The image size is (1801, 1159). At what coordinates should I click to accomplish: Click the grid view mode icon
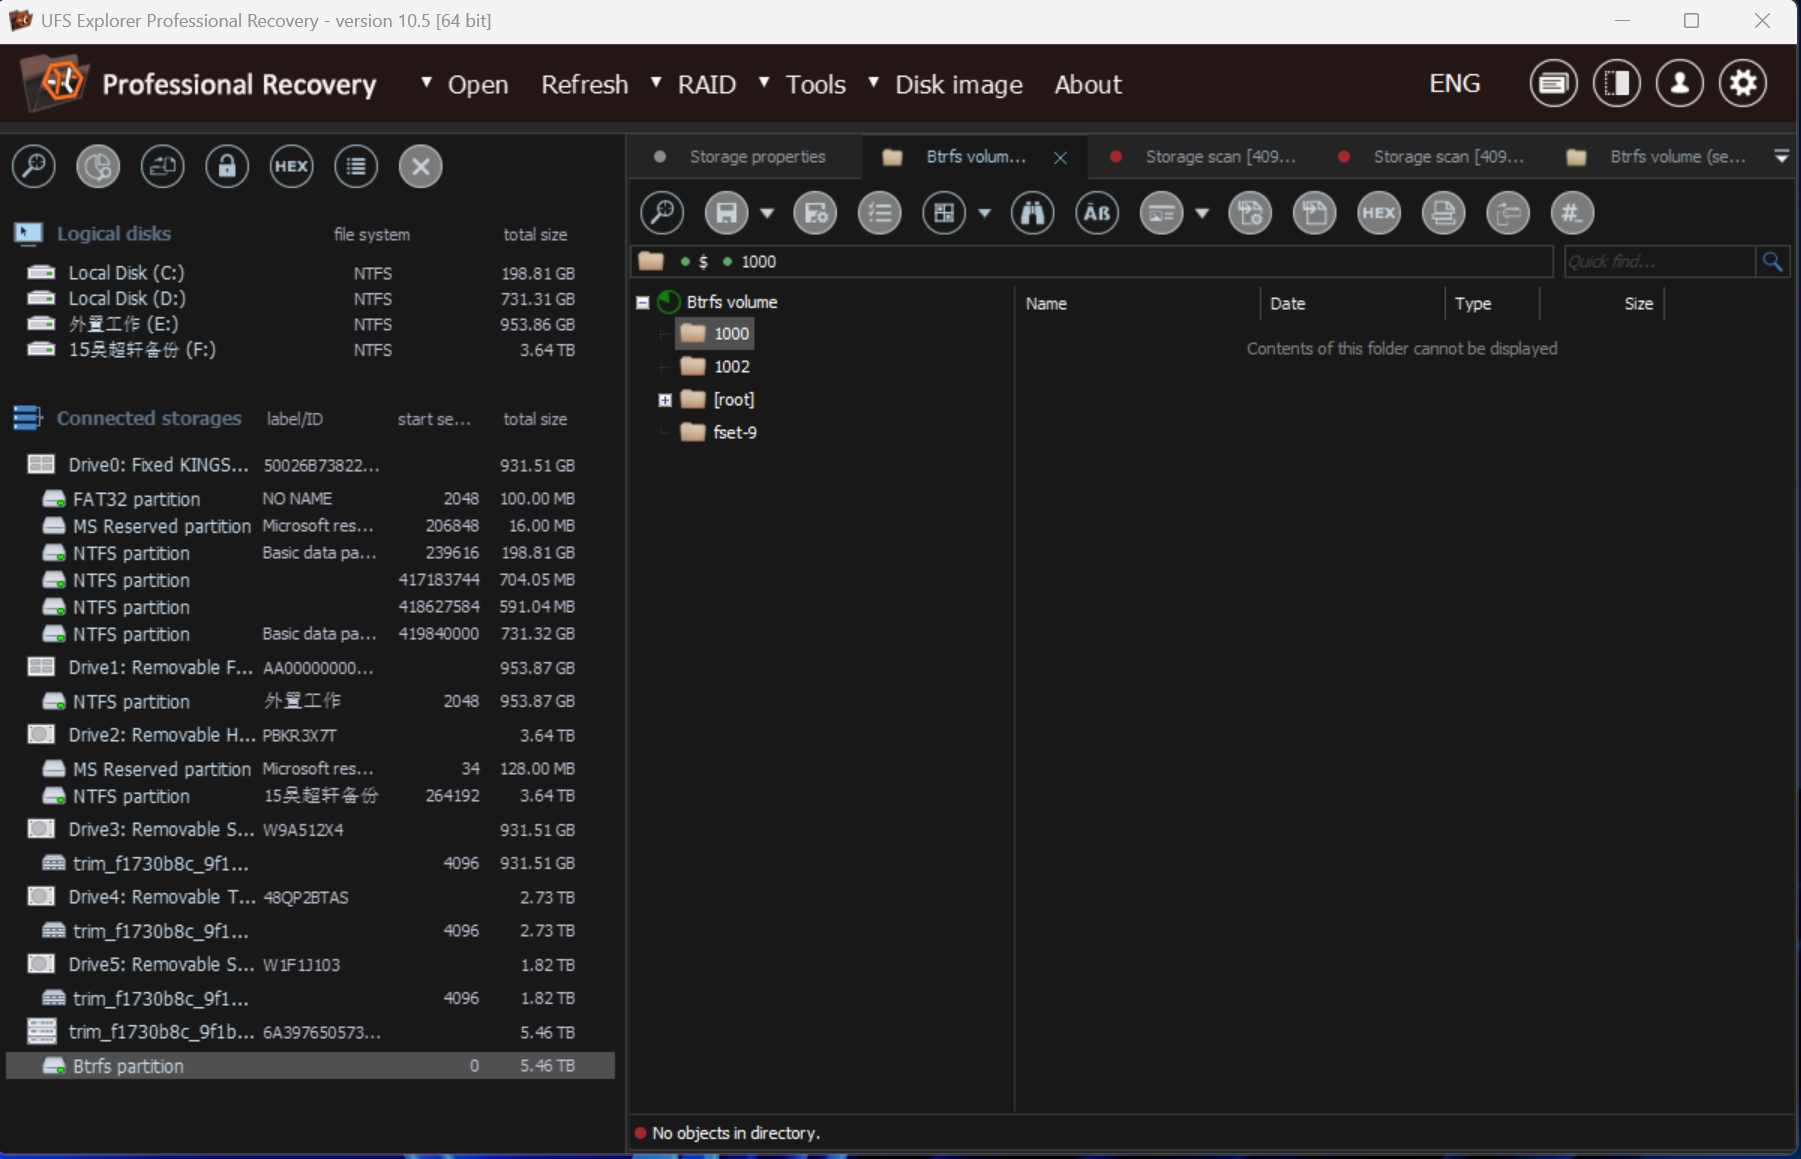(944, 213)
